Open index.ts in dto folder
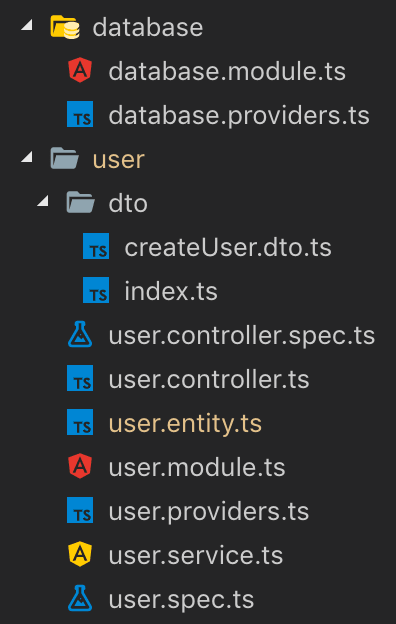Viewport: 396px width, 624px height. (x=171, y=291)
